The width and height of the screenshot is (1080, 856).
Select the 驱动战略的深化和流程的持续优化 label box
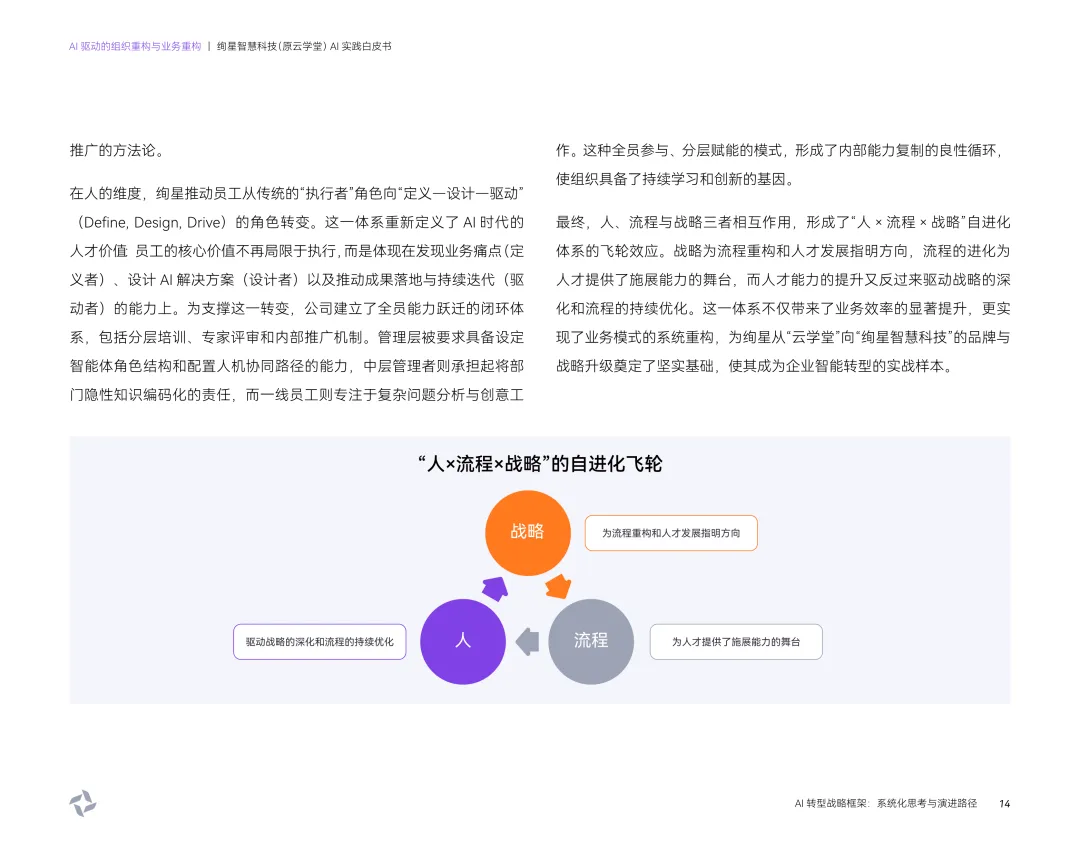pyautogui.click(x=320, y=642)
